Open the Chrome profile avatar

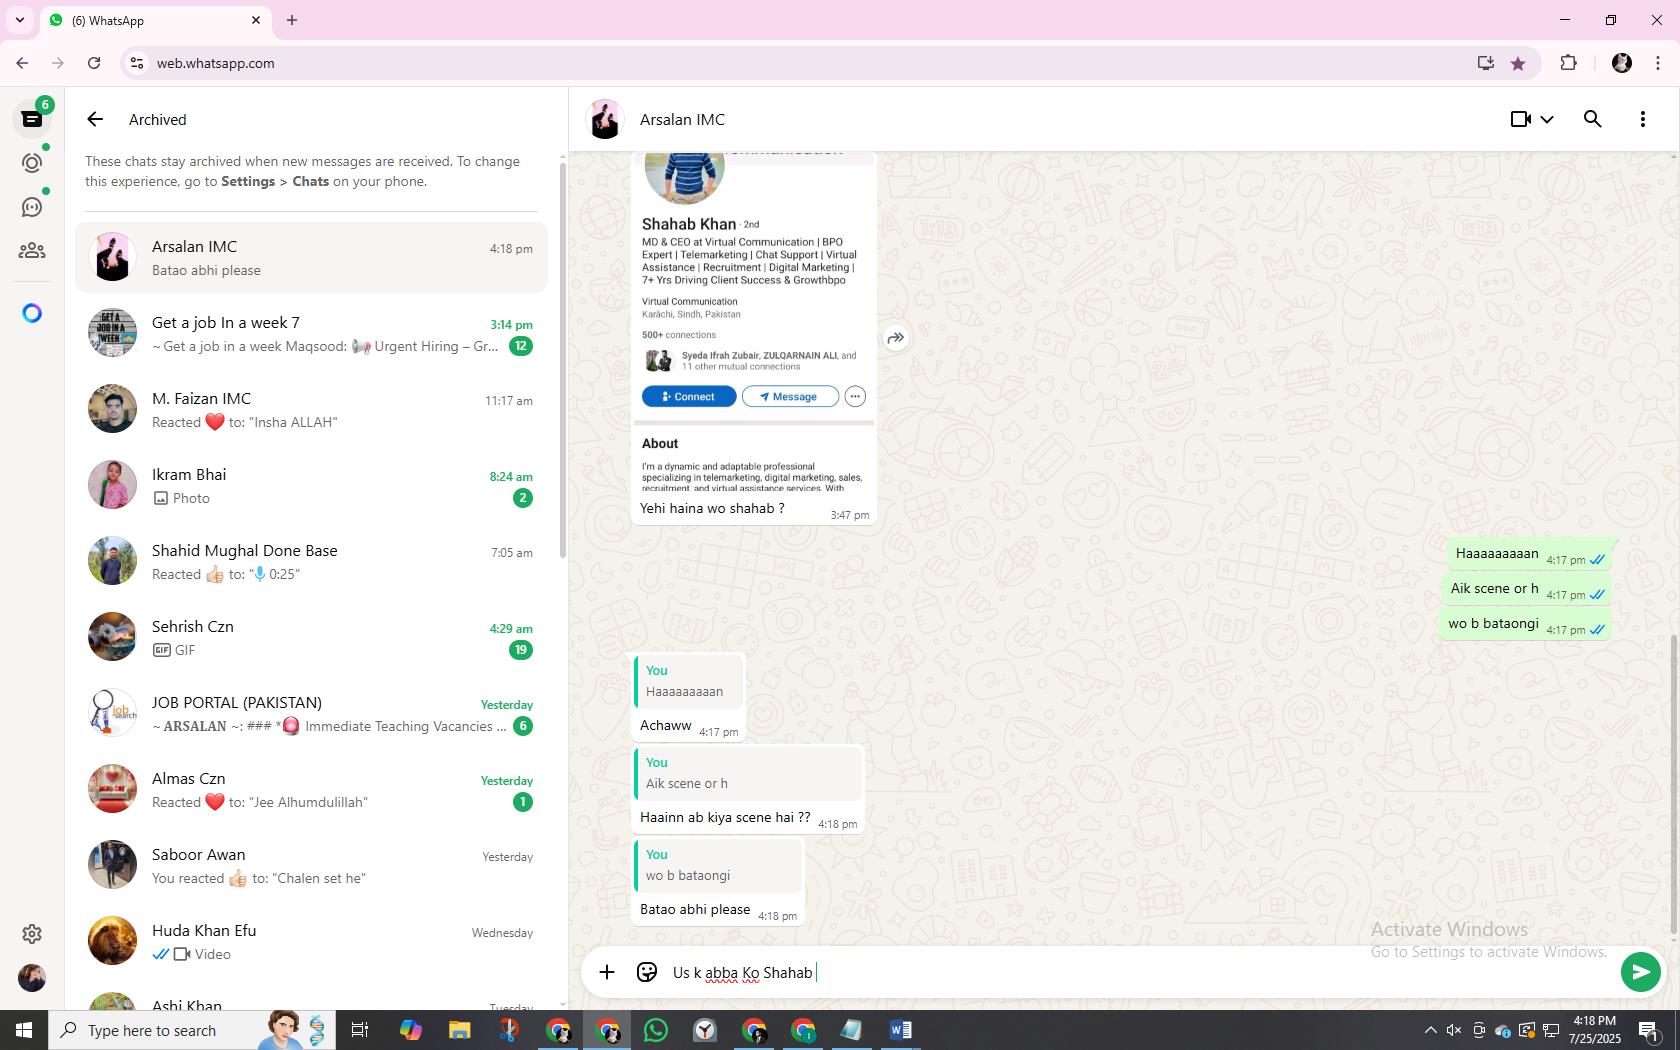[x=1622, y=63]
